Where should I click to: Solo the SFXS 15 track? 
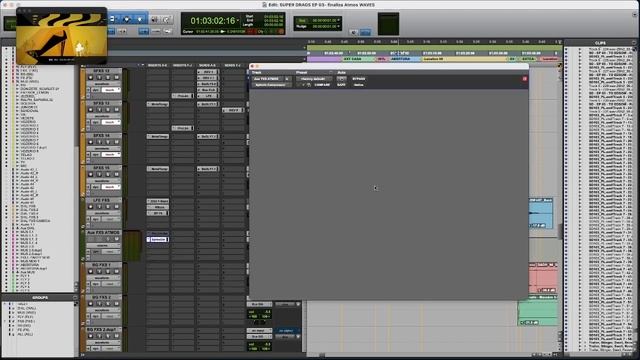tap(108, 174)
